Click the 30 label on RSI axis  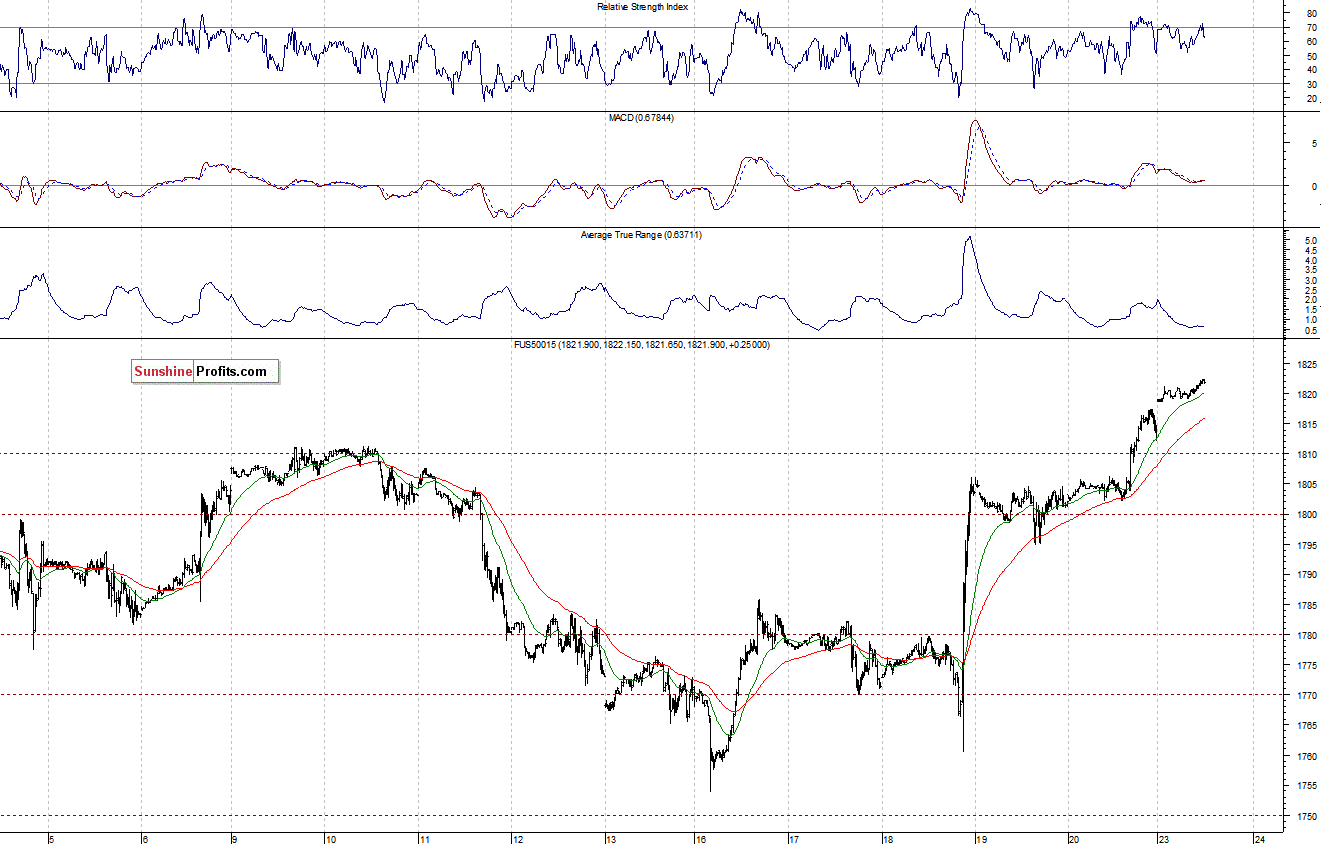pyautogui.click(x=1311, y=84)
